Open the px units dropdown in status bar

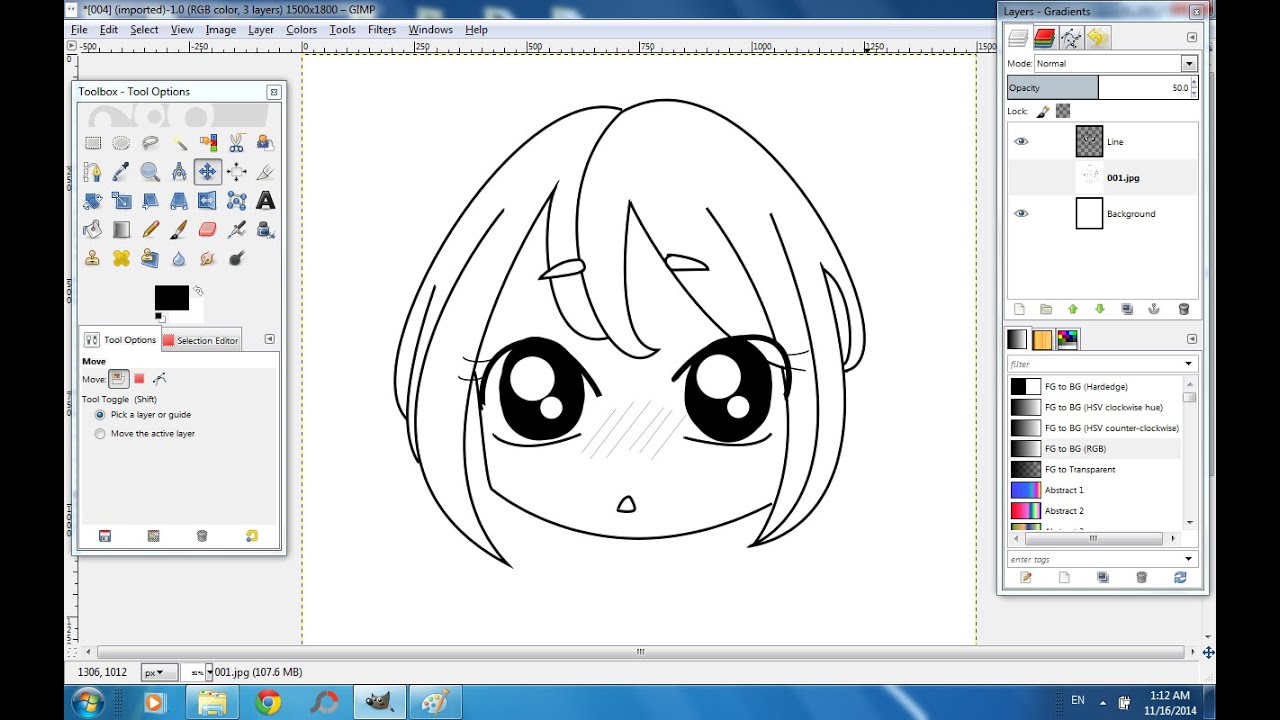tap(159, 673)
